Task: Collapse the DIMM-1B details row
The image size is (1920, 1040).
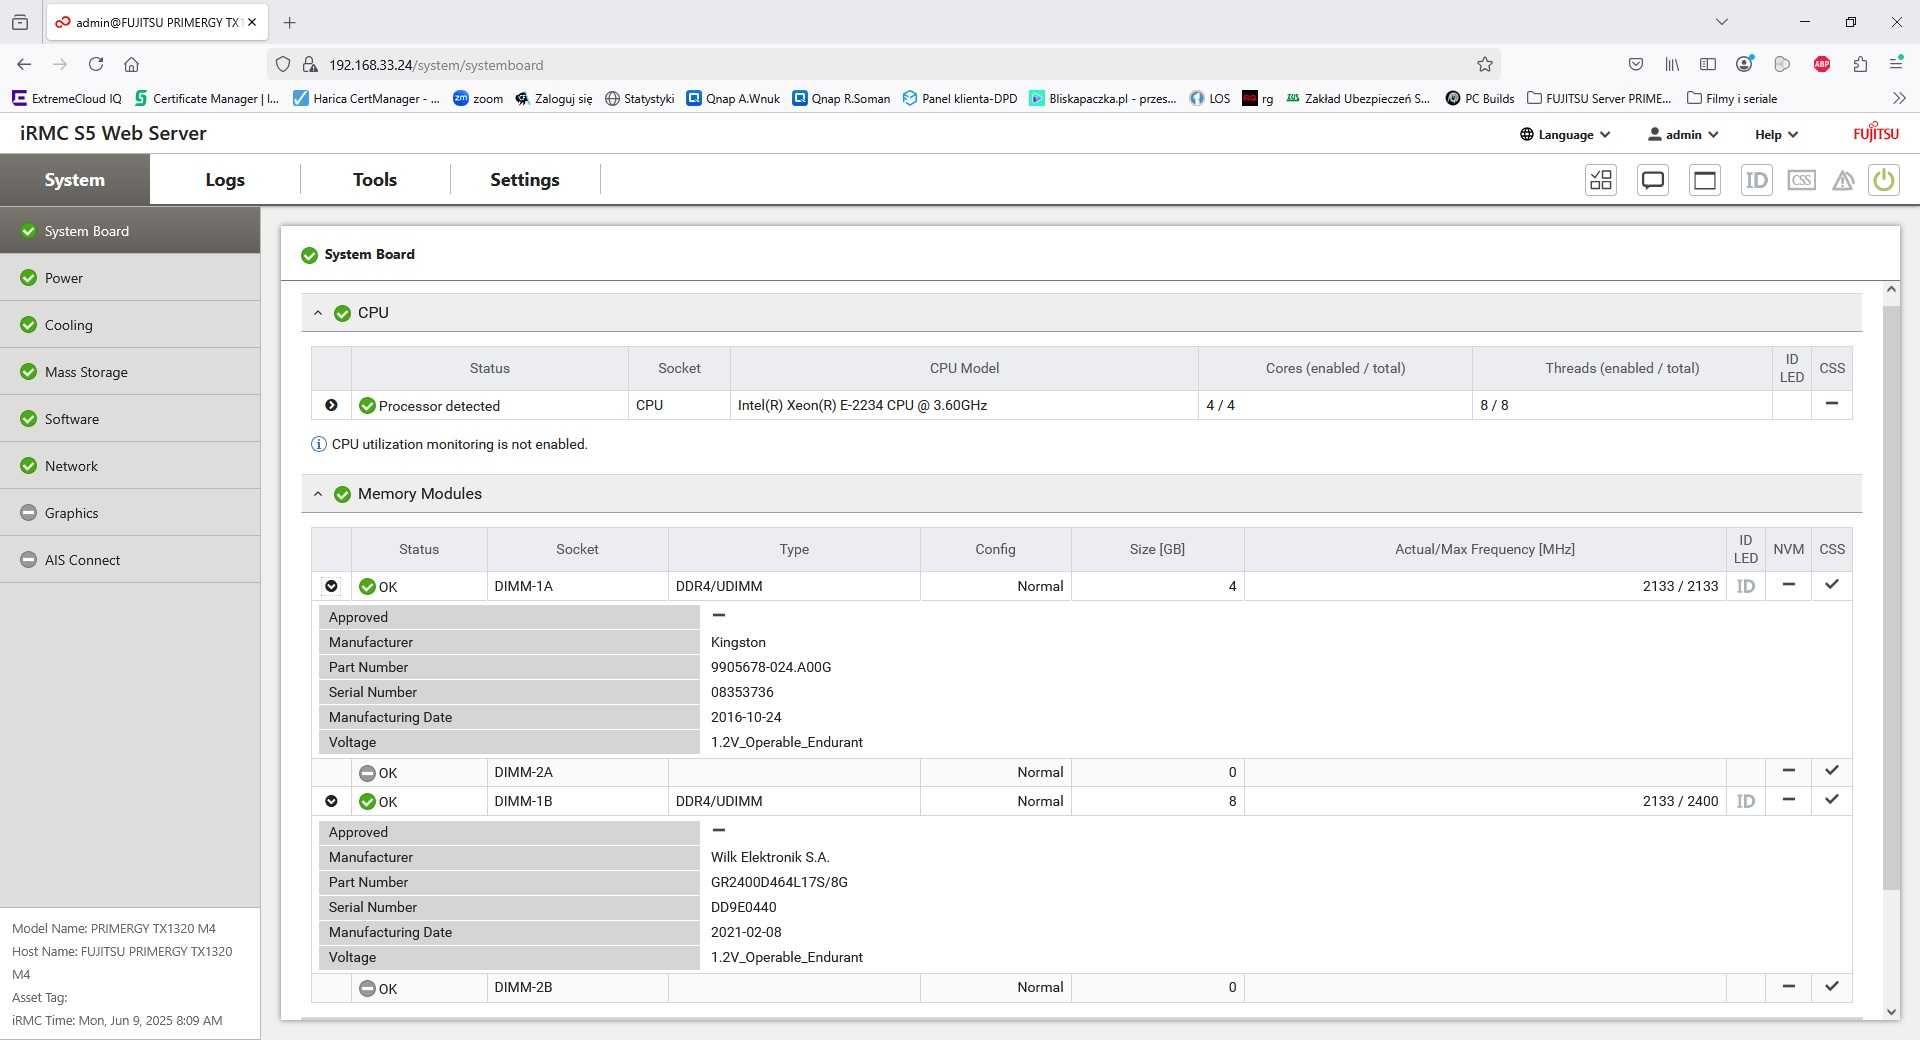Action: (331, 801)
